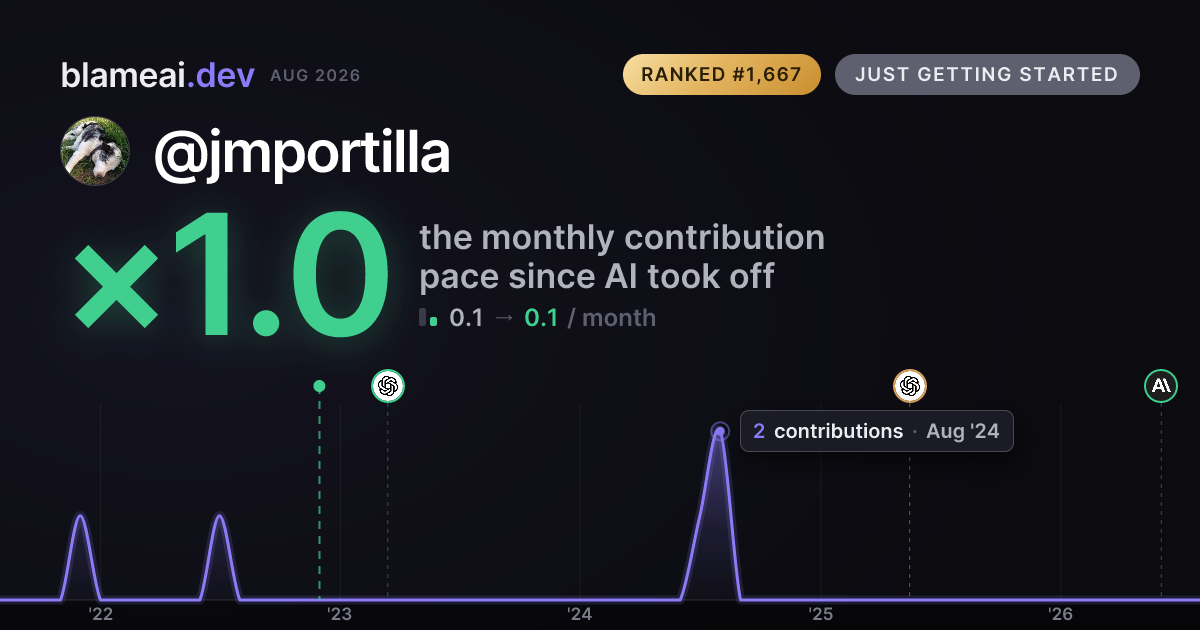The image size is (1200, 630).
Task: Click the orange-ringed OpenAI marker icon
Action: (909, 386)
